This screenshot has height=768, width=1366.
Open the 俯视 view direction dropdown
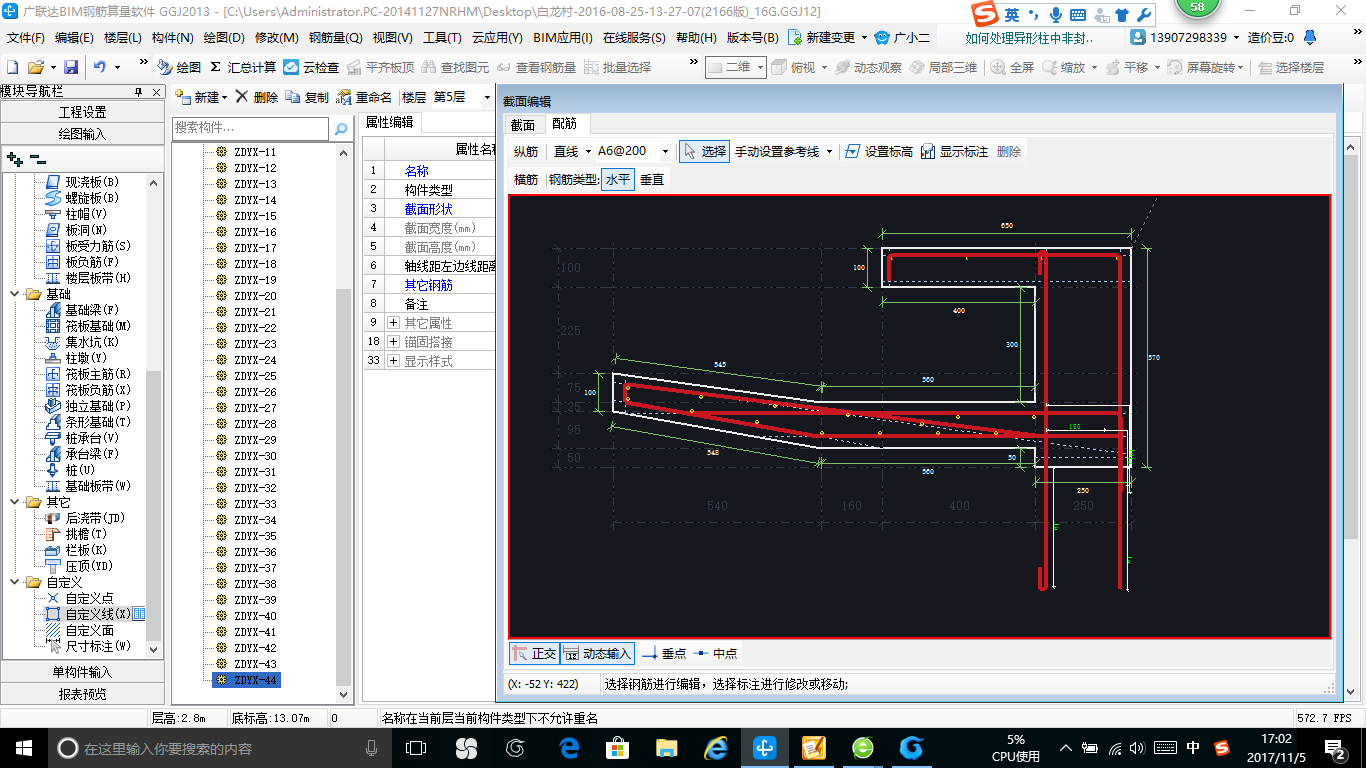point(824,67)
